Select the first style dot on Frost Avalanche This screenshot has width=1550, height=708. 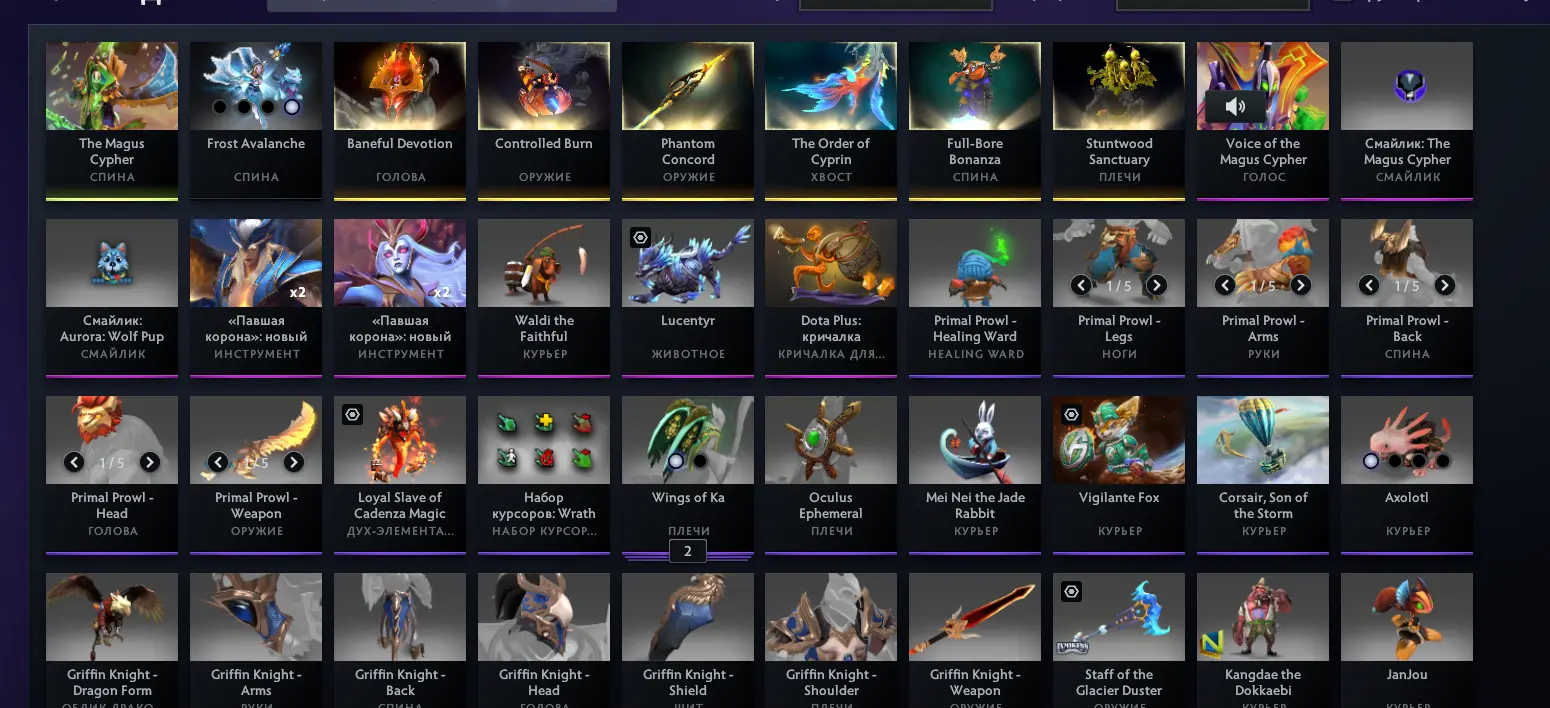click(x=220, y=107)
